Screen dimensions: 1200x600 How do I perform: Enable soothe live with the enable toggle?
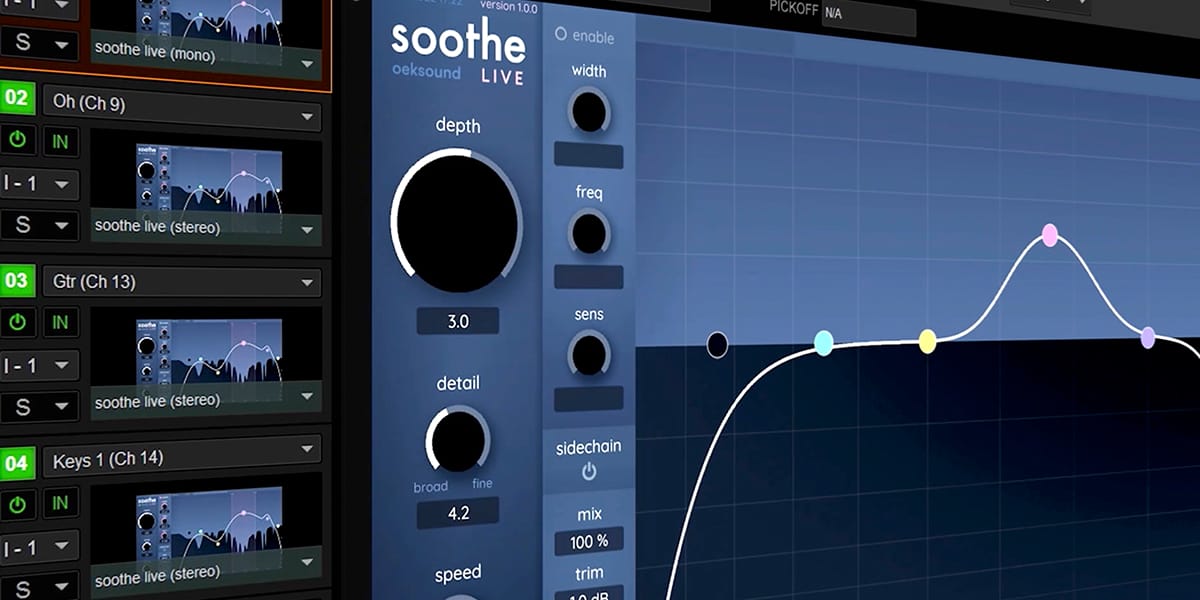[x=561, y=35]
